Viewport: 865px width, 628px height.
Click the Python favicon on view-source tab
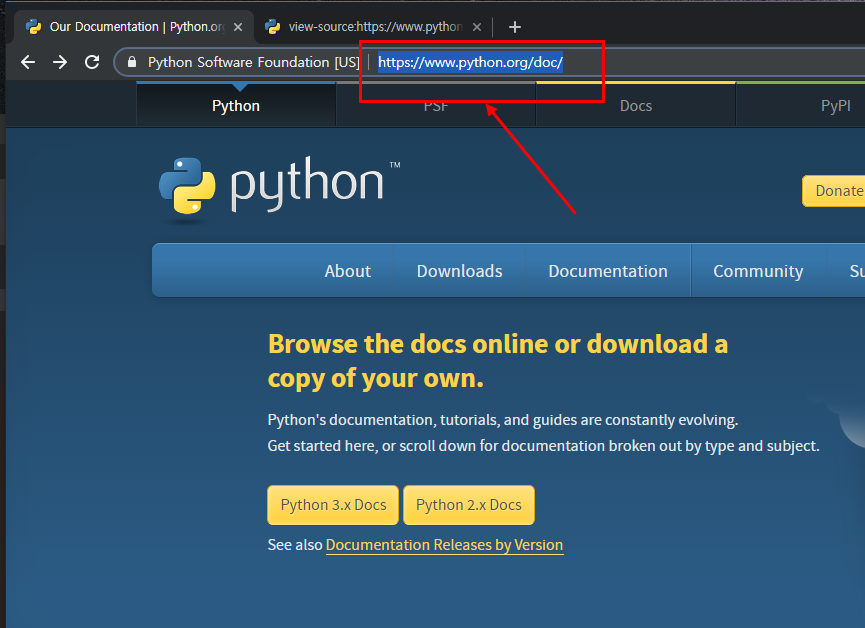273,27
